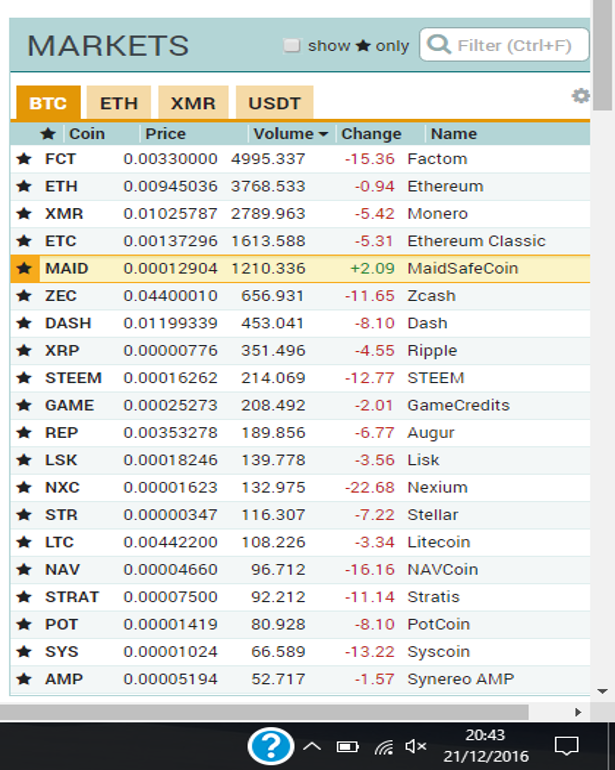Click the Monero price 0.01025787
The height and width of the screenshot is (770, 615).
click(x=170, y=214)
